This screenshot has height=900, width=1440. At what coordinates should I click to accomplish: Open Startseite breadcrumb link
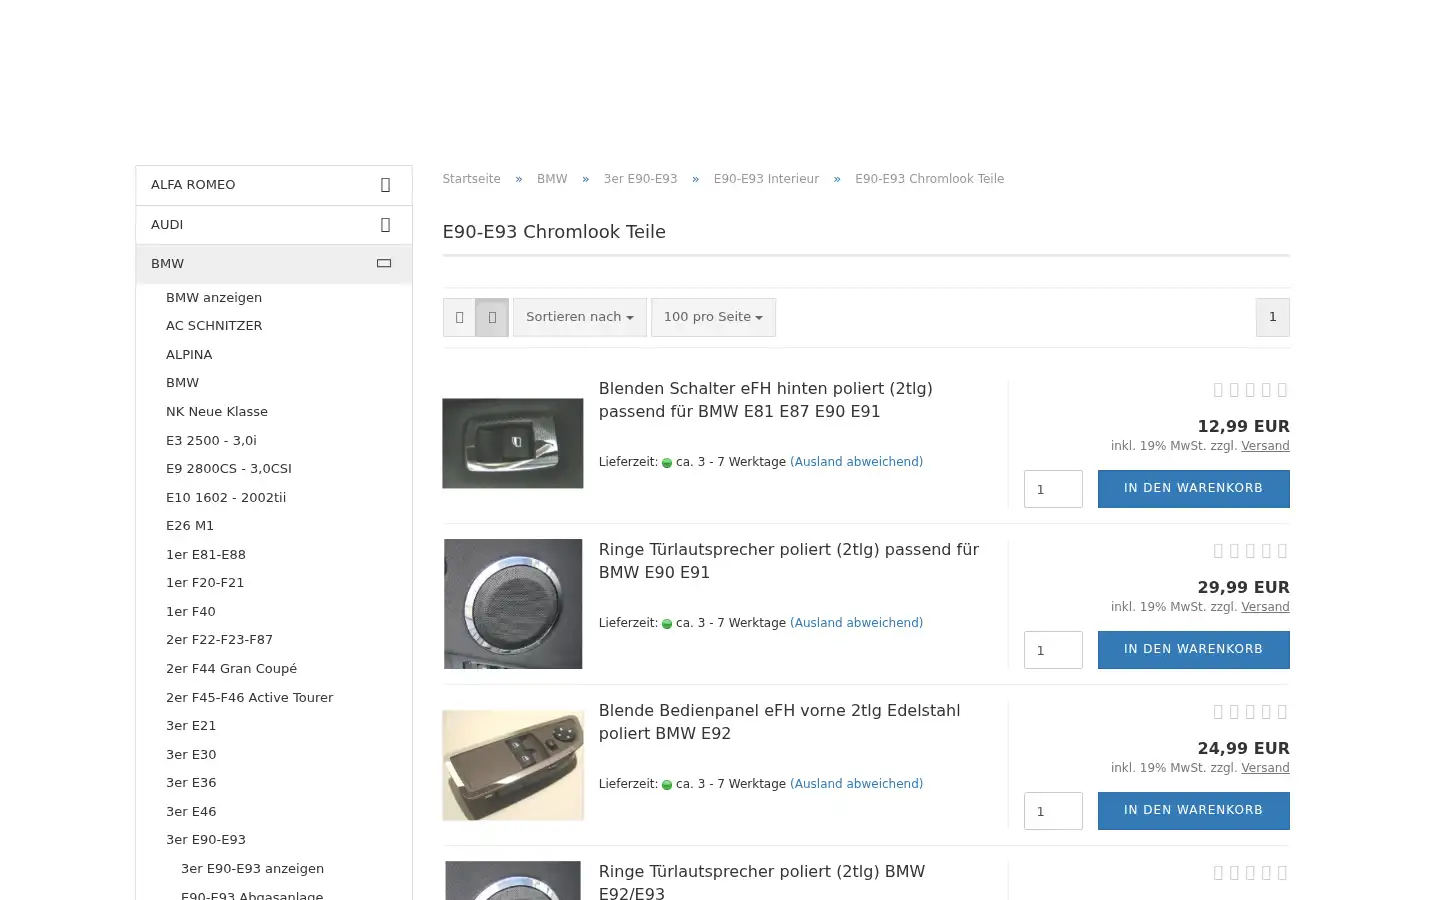click(x=471, y=179)
